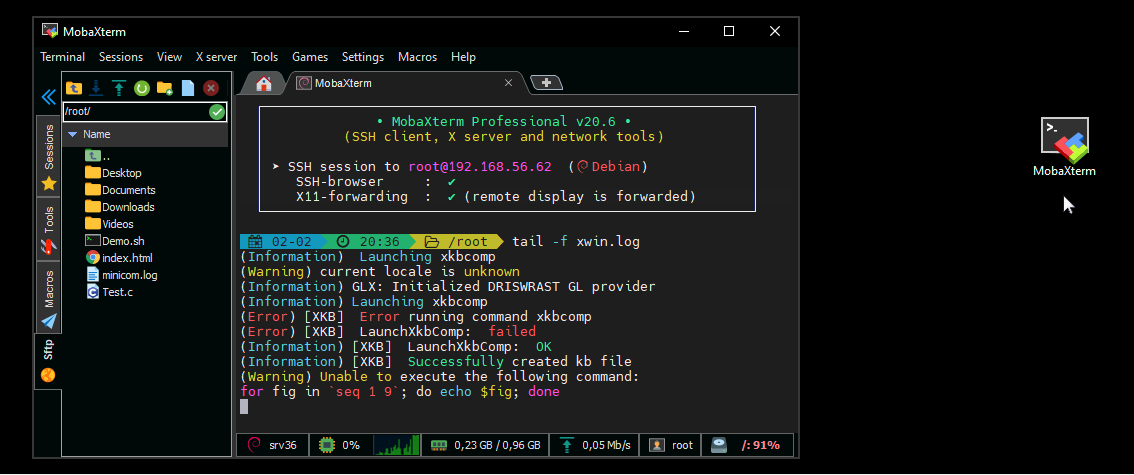Open the X server menu
Screen dimensions: 1134x475
coord(216,57)
